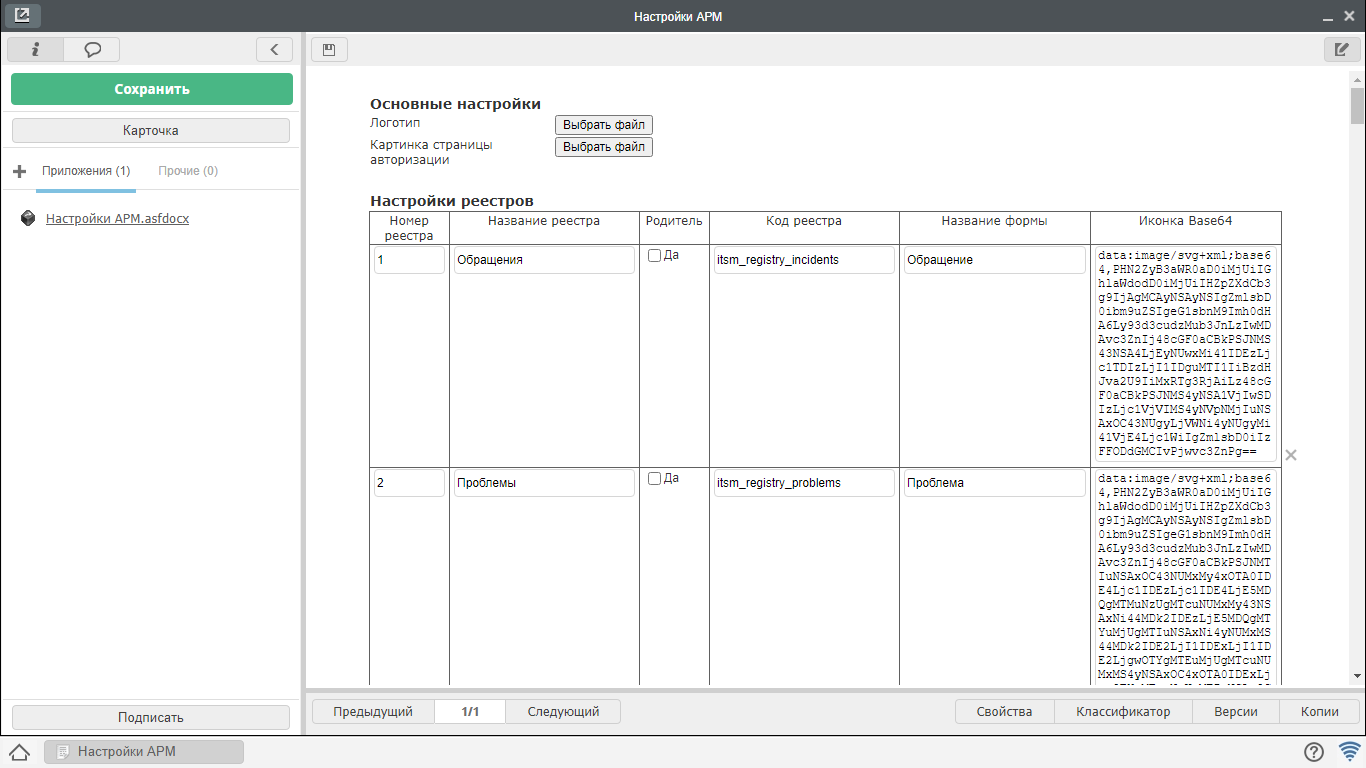Collapse the left panel with the arrow button

[274, 49]
